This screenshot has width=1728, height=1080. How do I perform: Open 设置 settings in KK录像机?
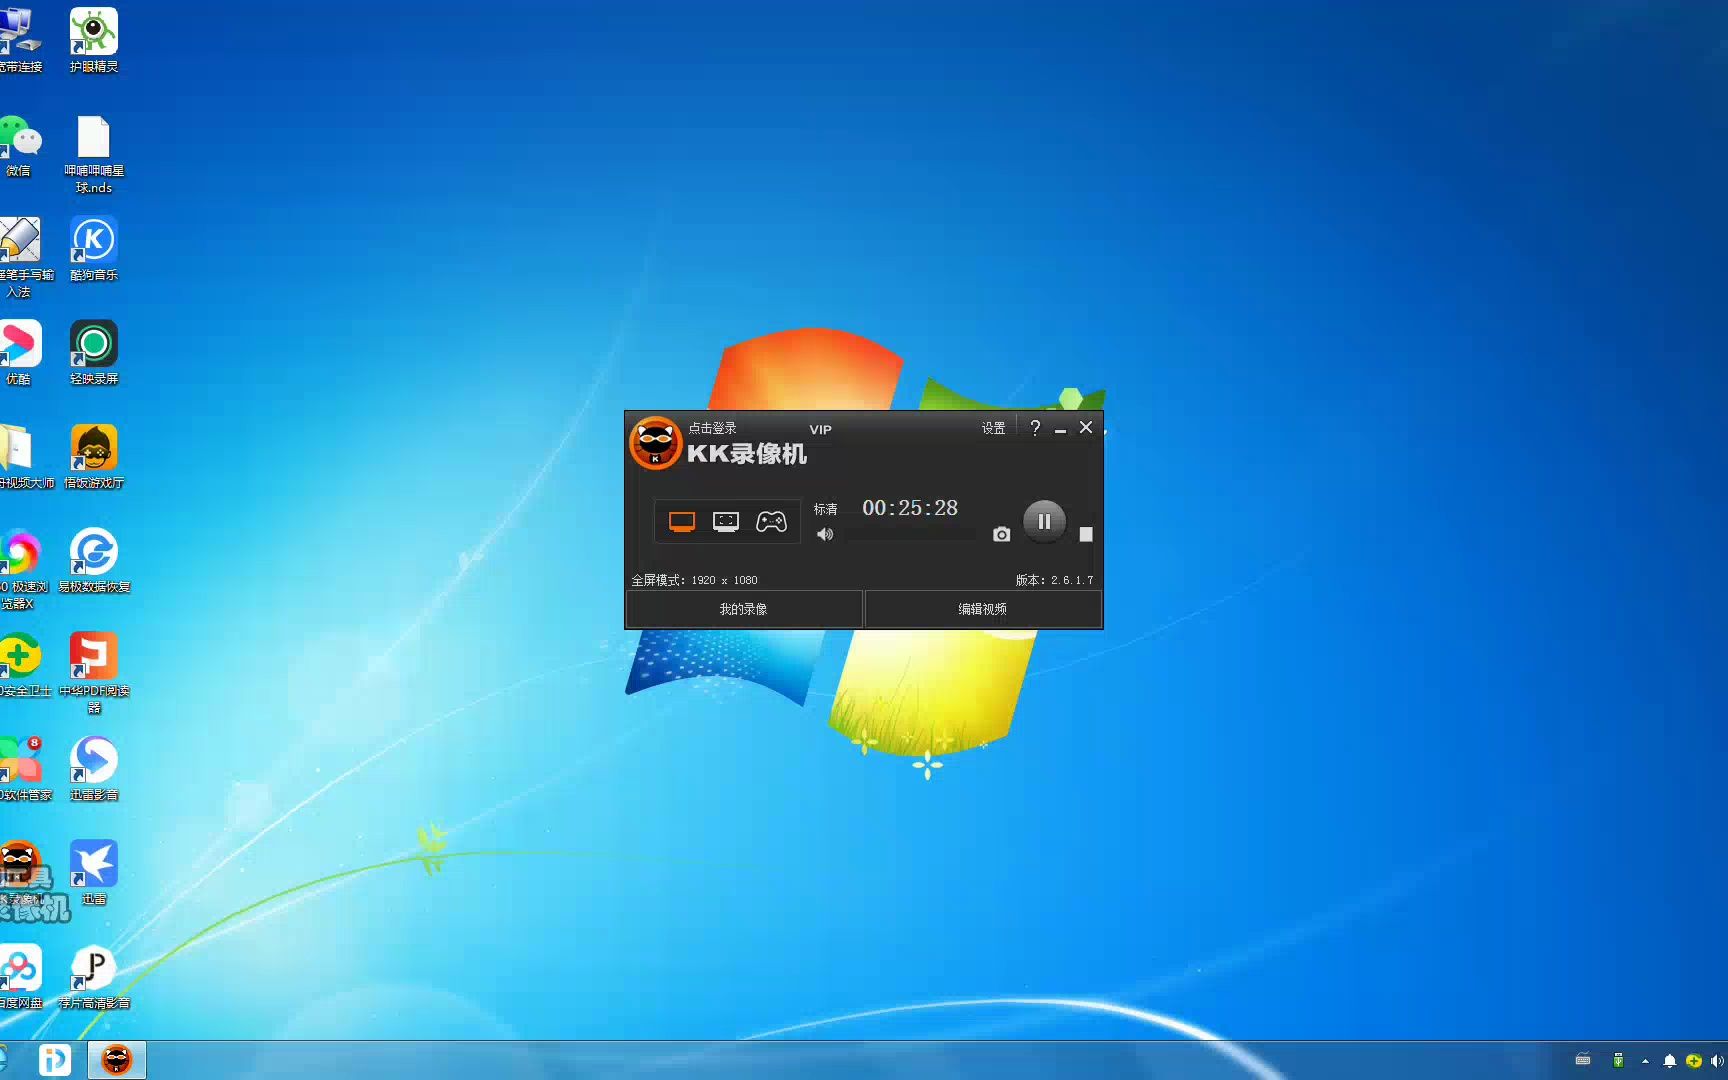[993, 428]
